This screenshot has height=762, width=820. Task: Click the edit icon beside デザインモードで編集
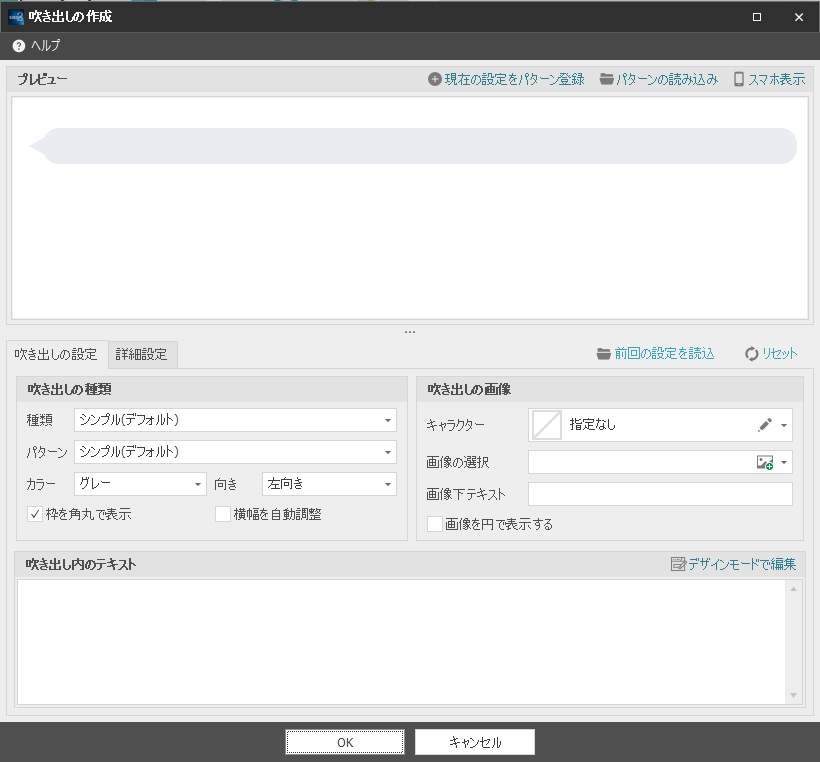click(678, 564)
